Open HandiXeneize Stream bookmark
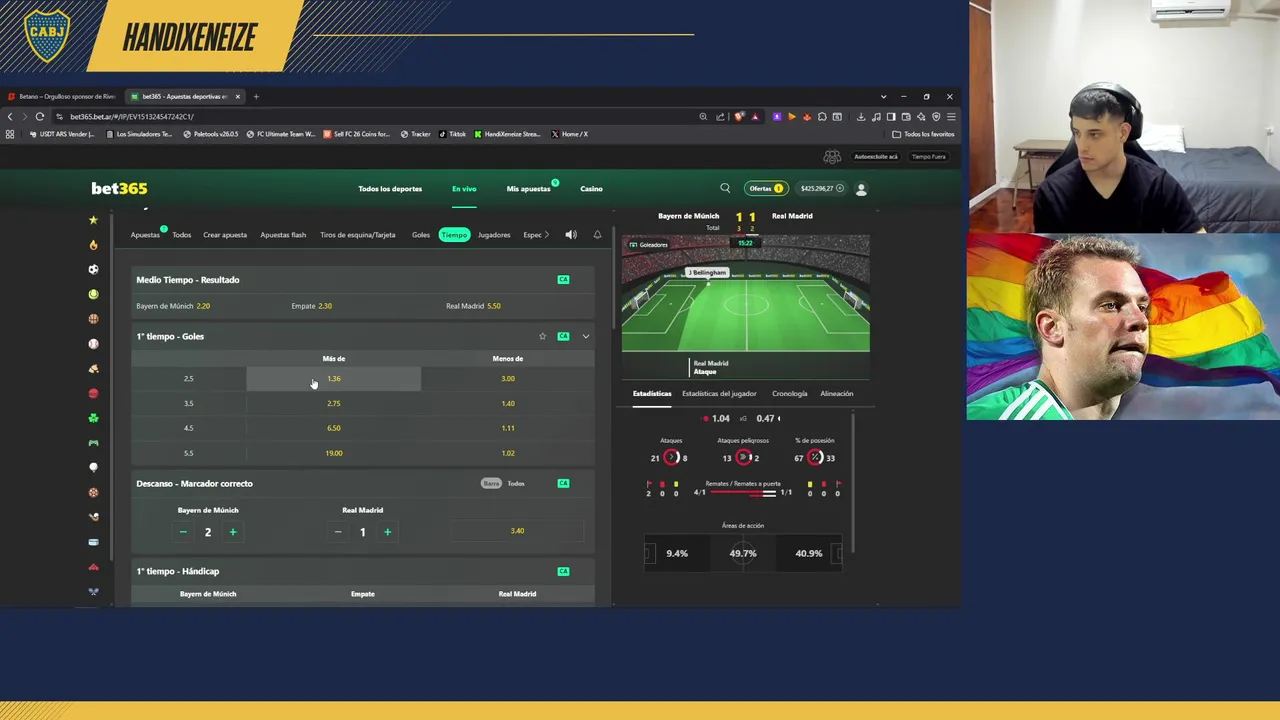1280x720 pixels. [507, 134]
